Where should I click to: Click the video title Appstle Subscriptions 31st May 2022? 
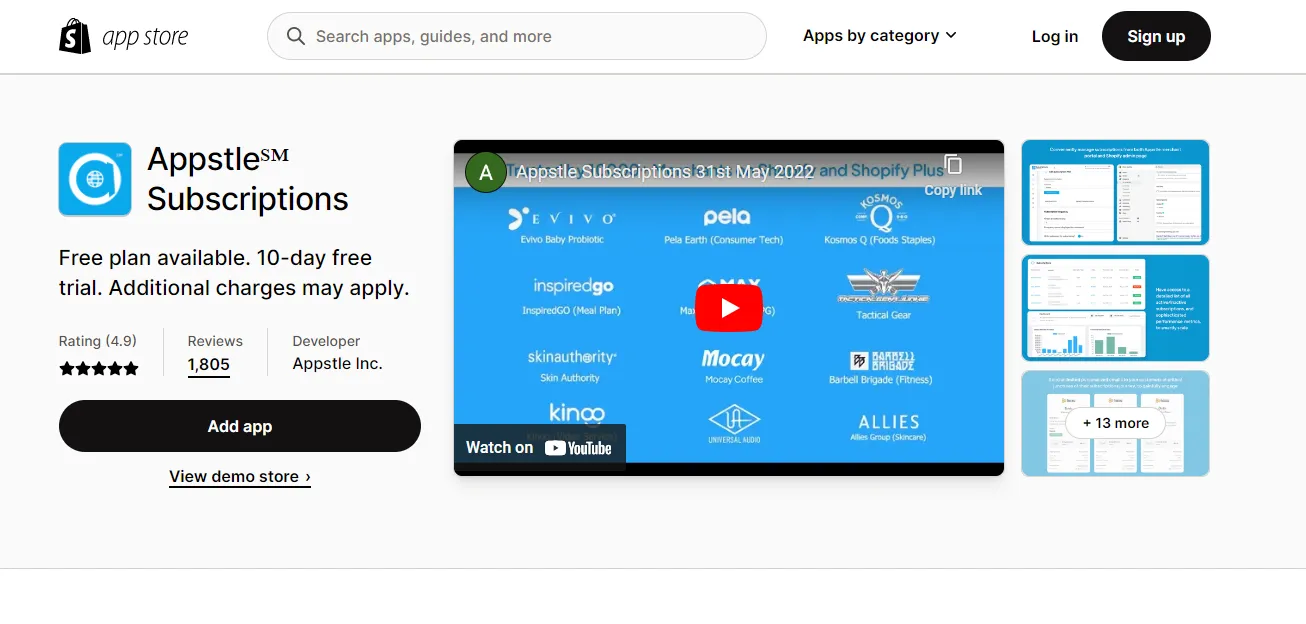coord(665,172)
